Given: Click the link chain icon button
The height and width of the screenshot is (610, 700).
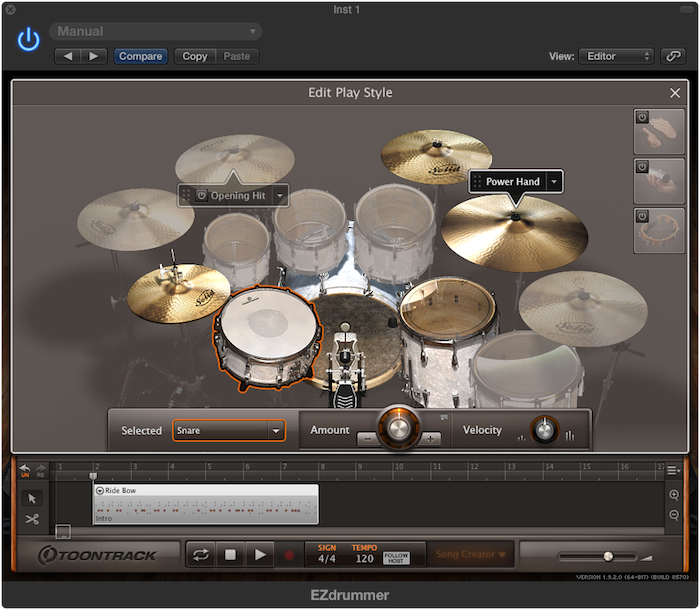Looking at the screenshot, I should 673,56.
